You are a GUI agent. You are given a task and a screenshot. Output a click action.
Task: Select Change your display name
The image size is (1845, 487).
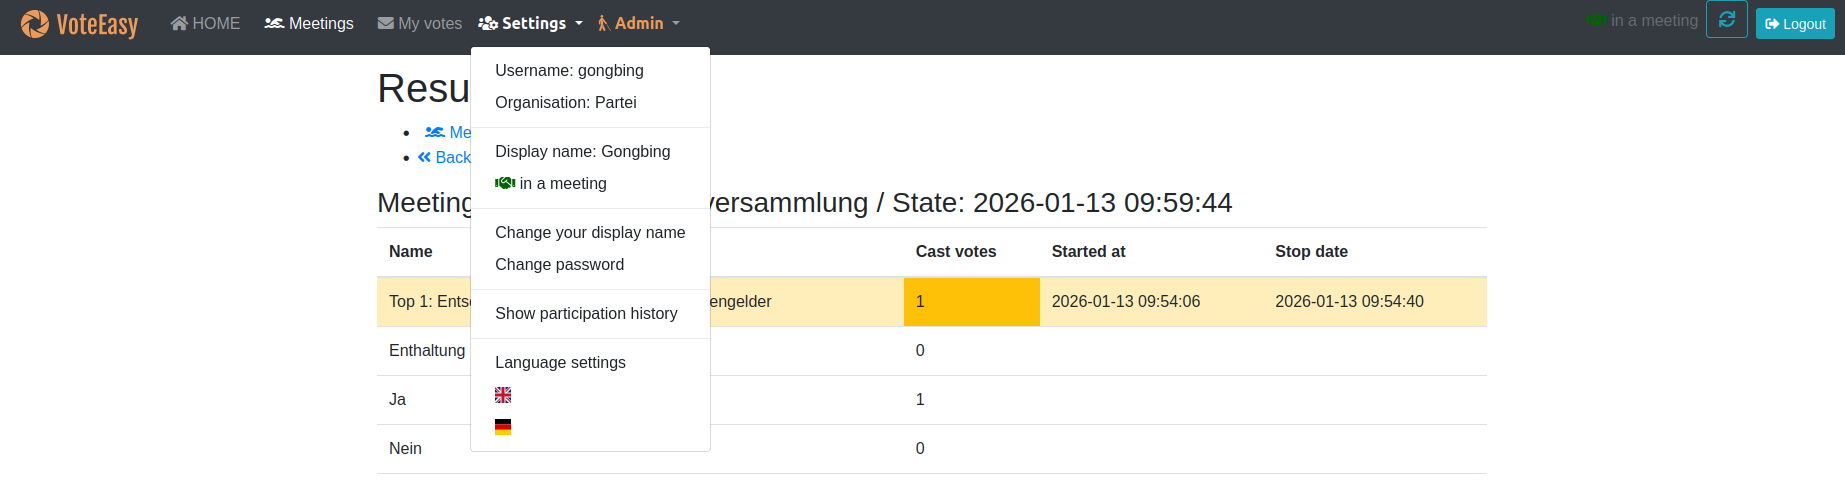[590, 232]
